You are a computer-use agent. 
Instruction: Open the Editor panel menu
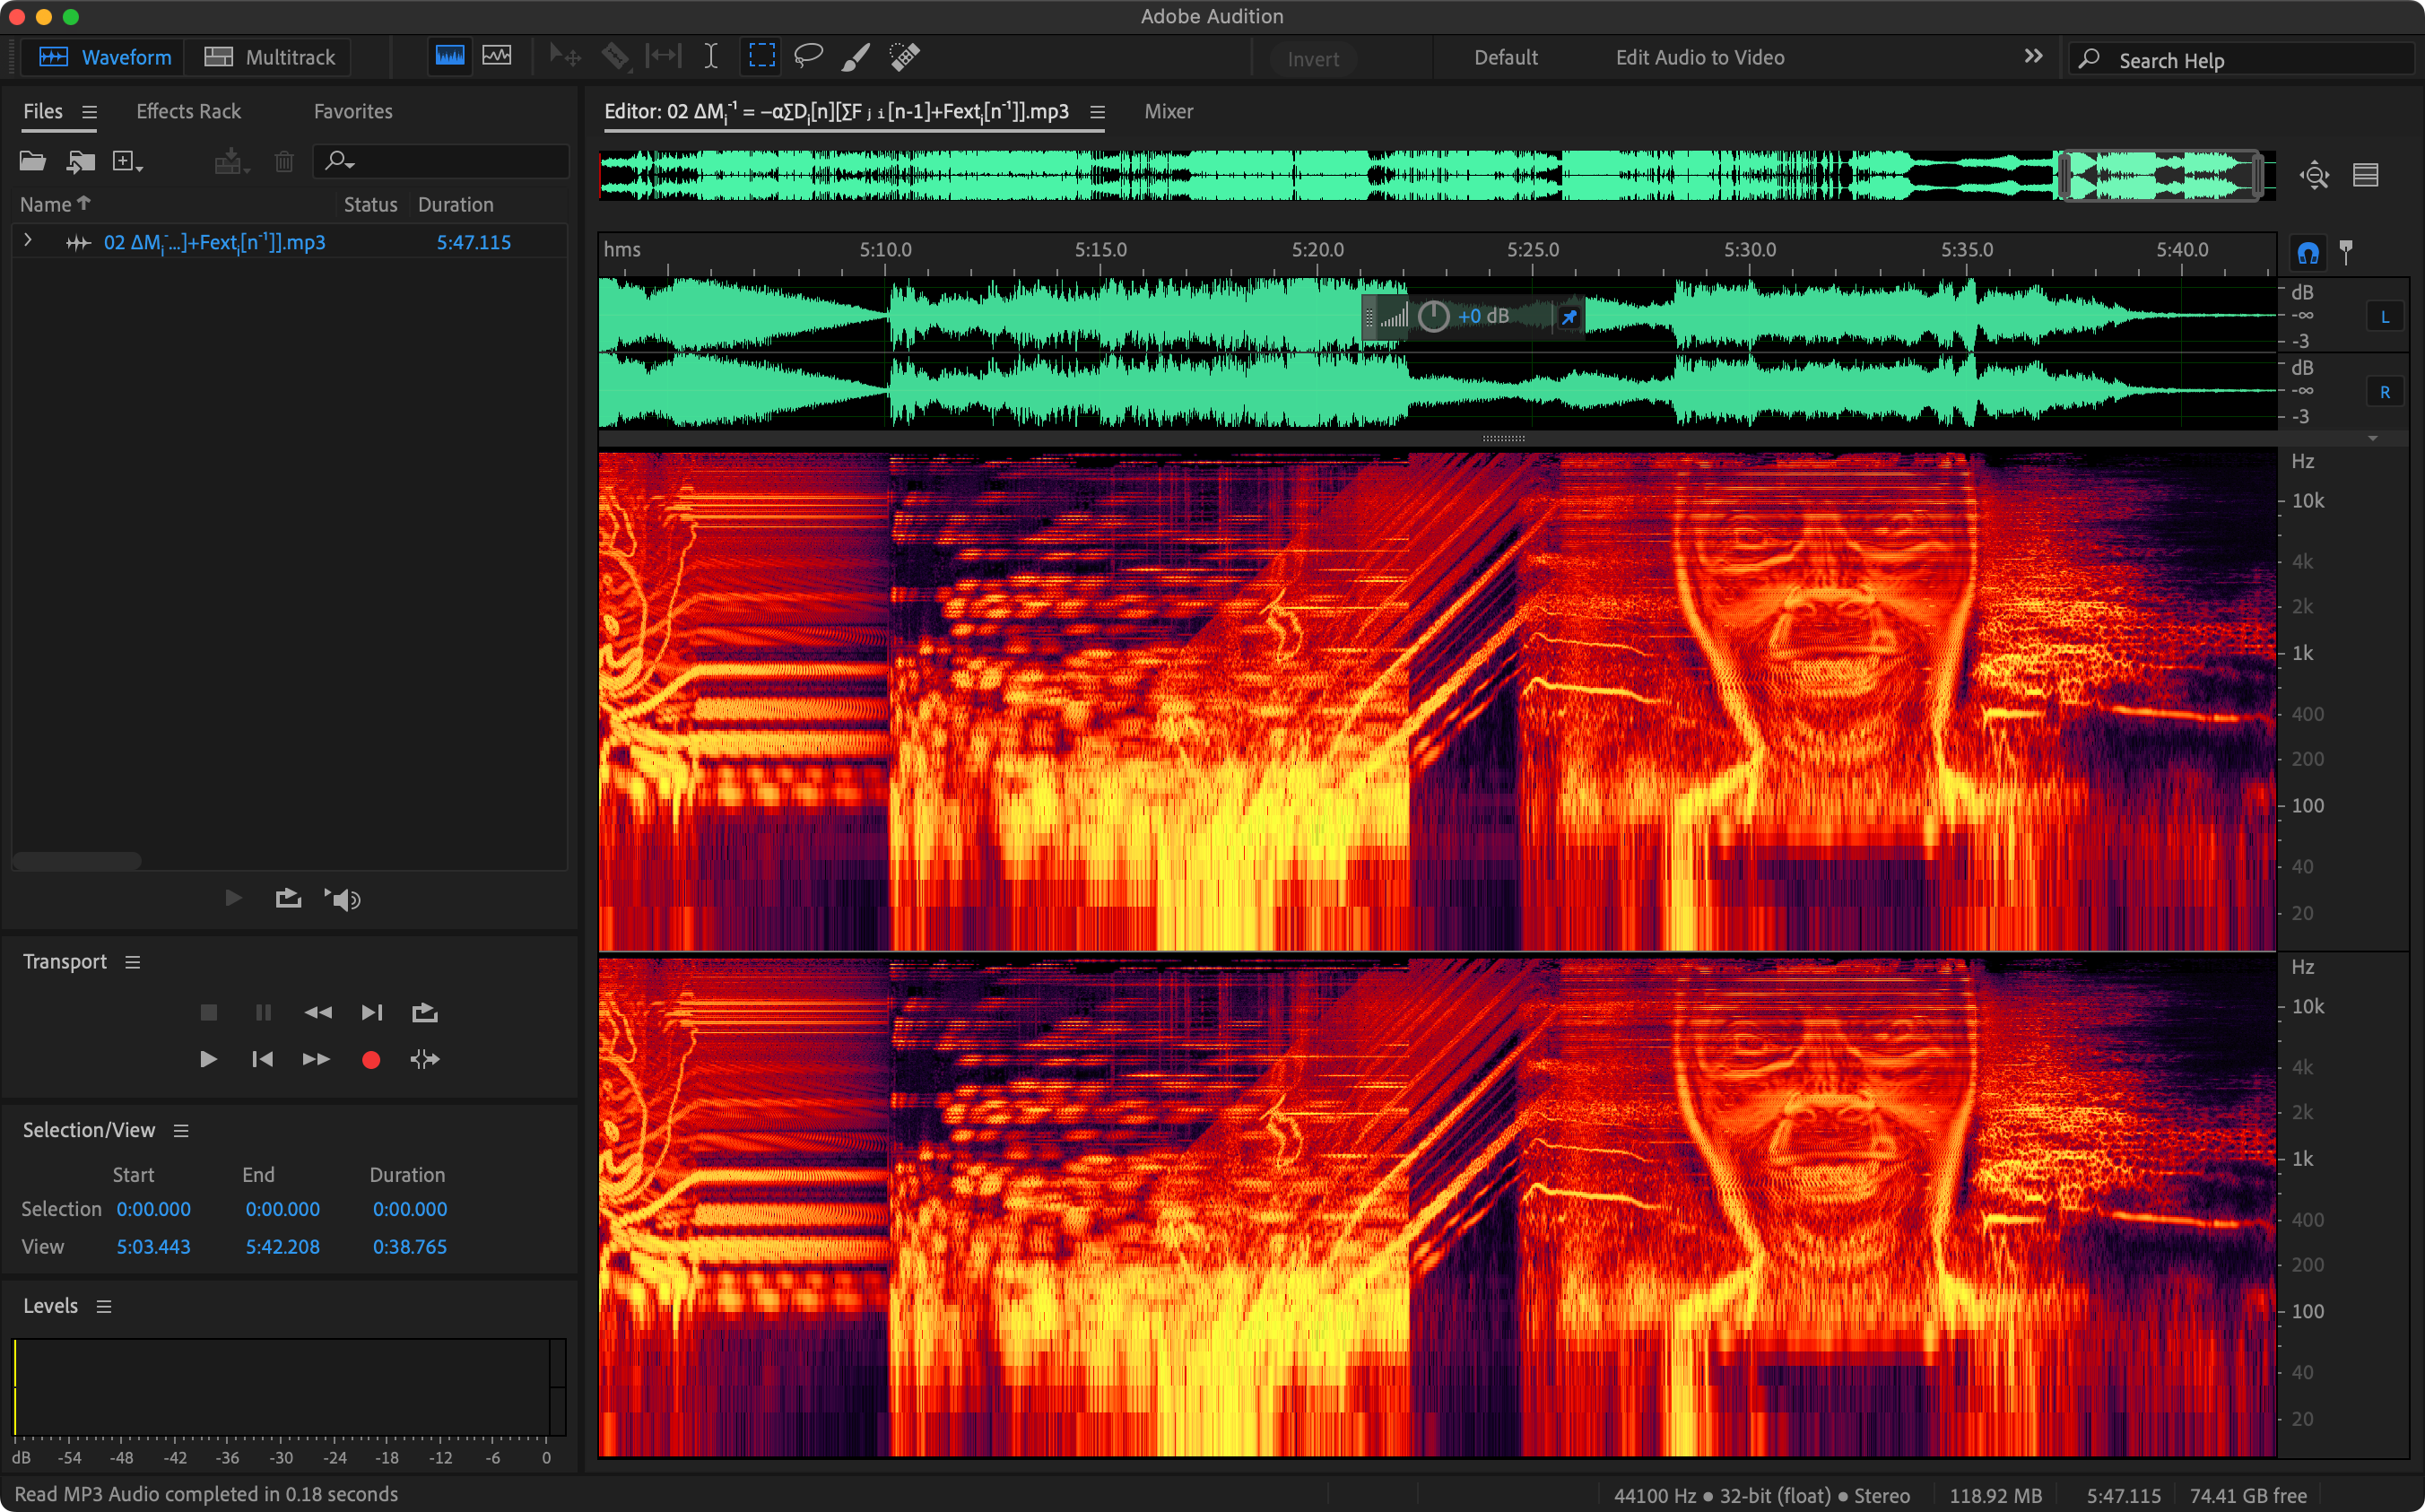pyautogui.click(x=1097, y=112)
